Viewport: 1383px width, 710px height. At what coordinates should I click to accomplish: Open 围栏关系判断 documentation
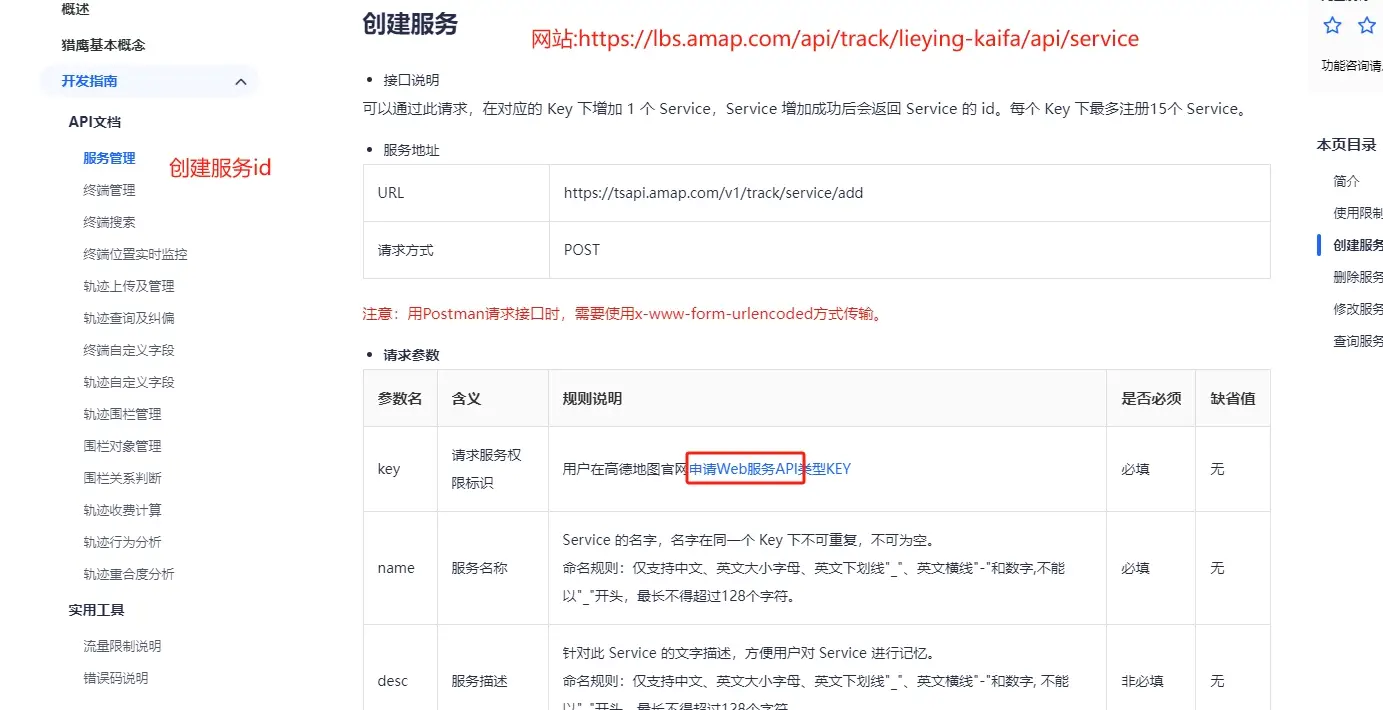122,478
